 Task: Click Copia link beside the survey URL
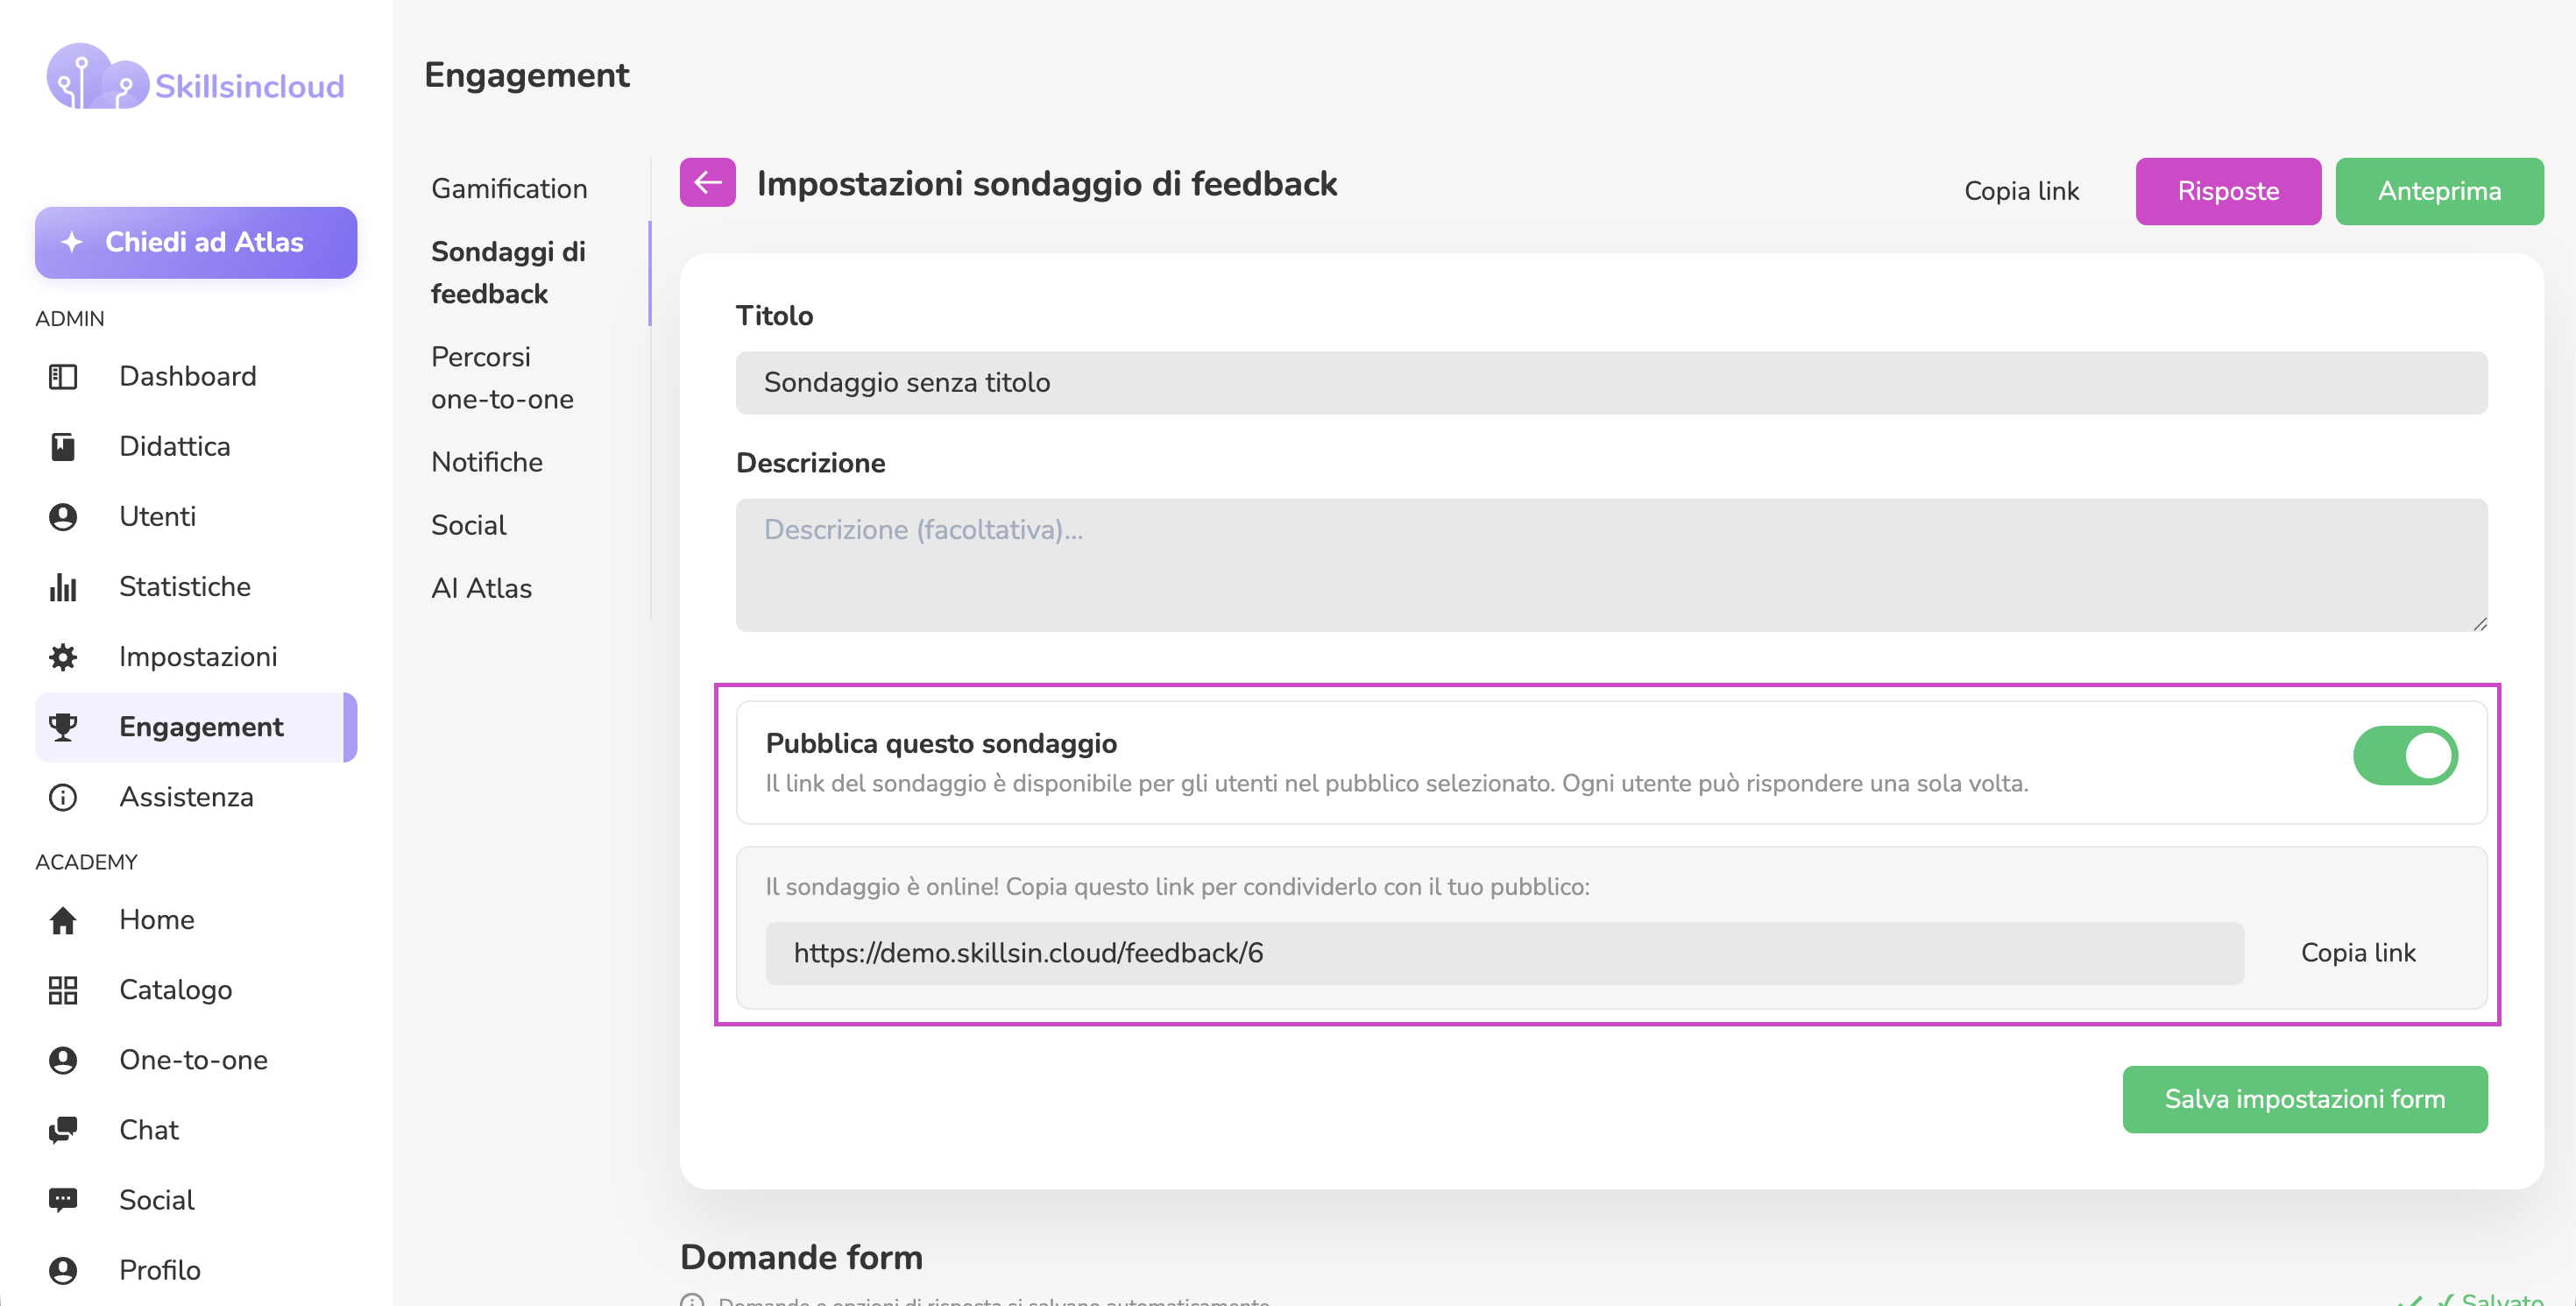click(2358, 953)
